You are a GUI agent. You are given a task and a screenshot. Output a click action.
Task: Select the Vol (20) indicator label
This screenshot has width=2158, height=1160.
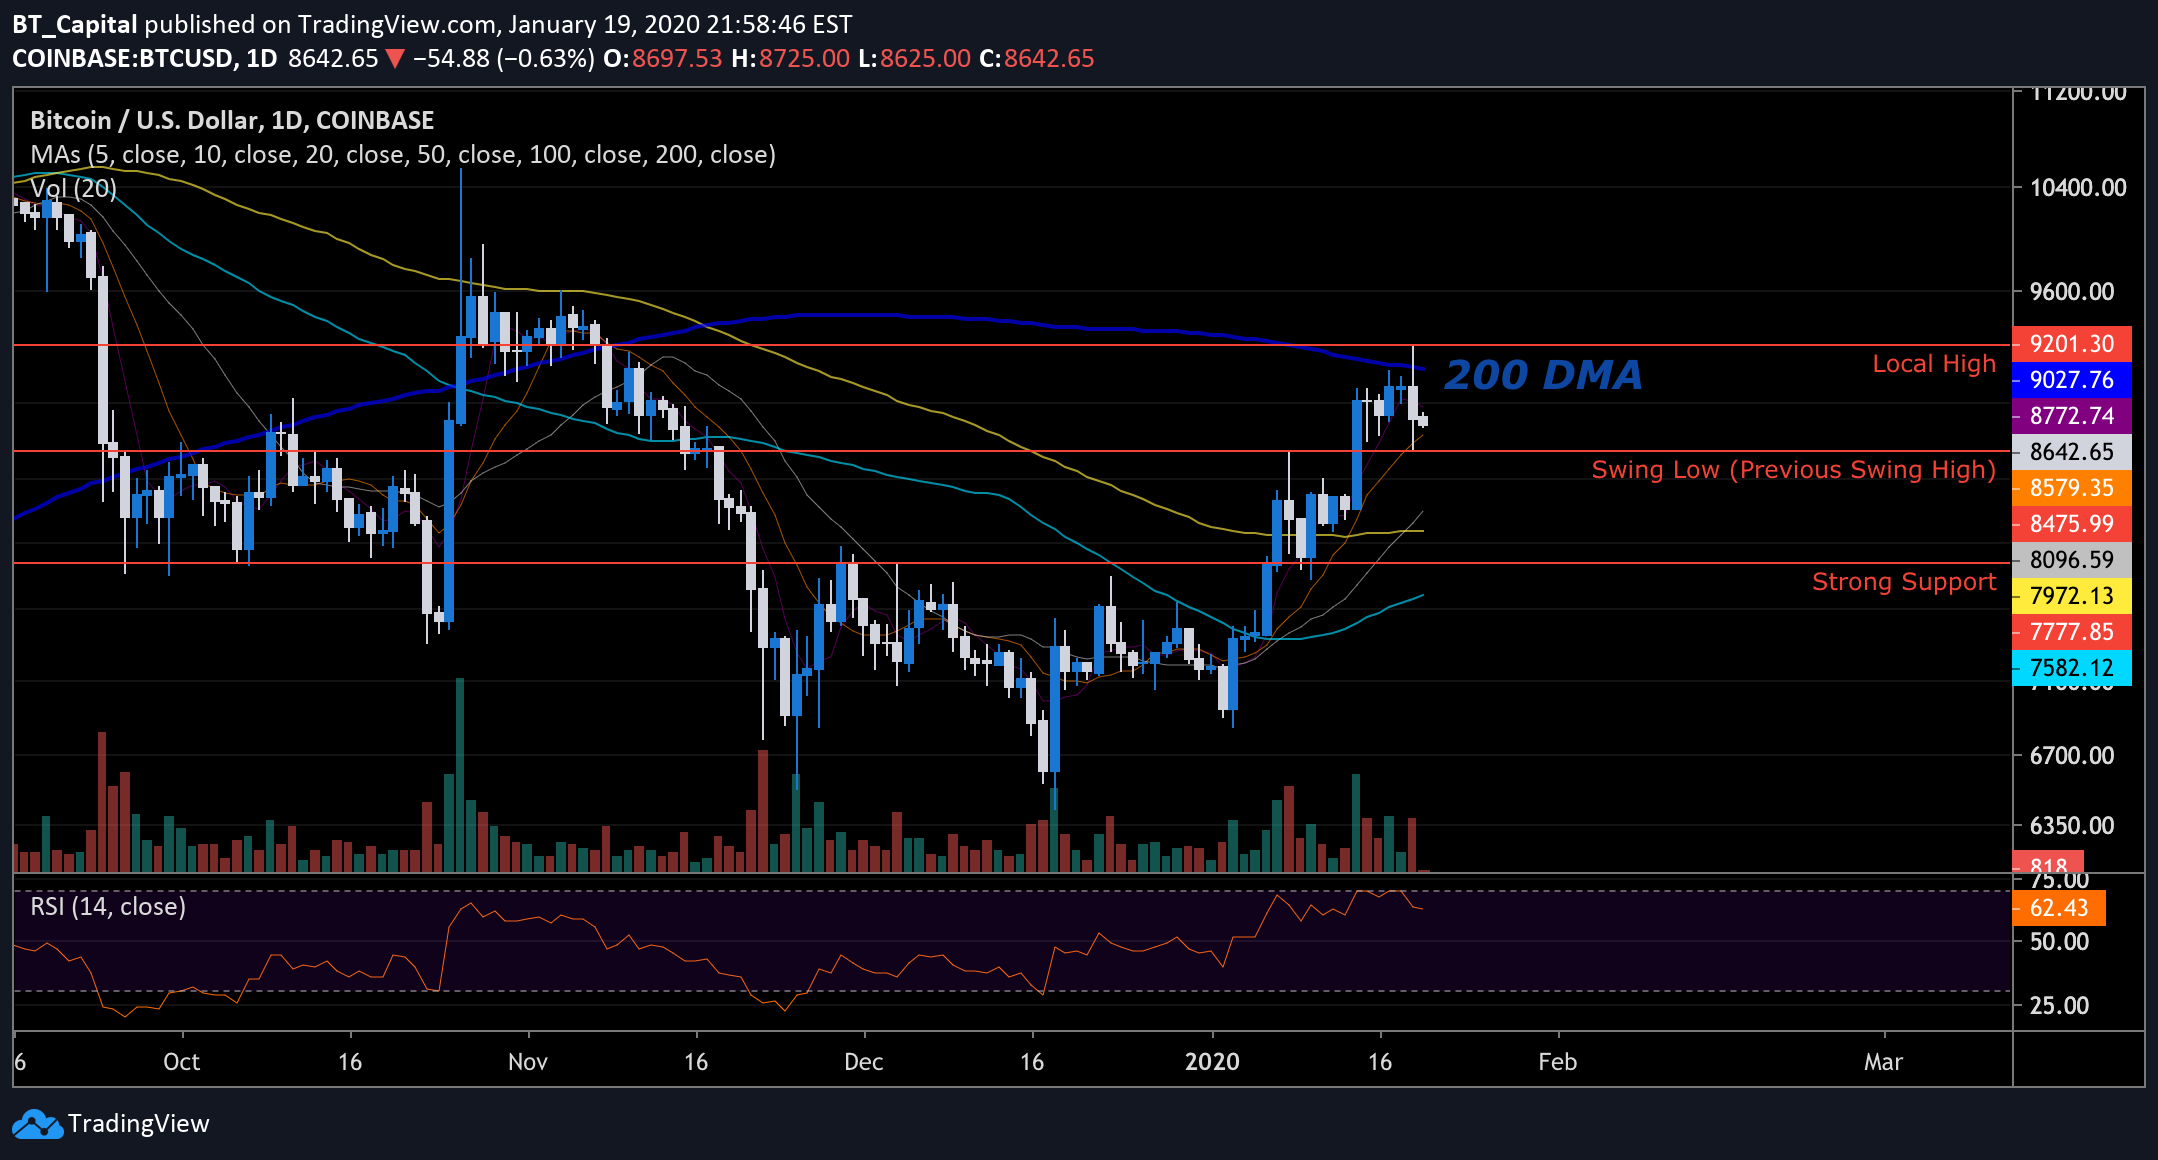click(x=73, y=188)
